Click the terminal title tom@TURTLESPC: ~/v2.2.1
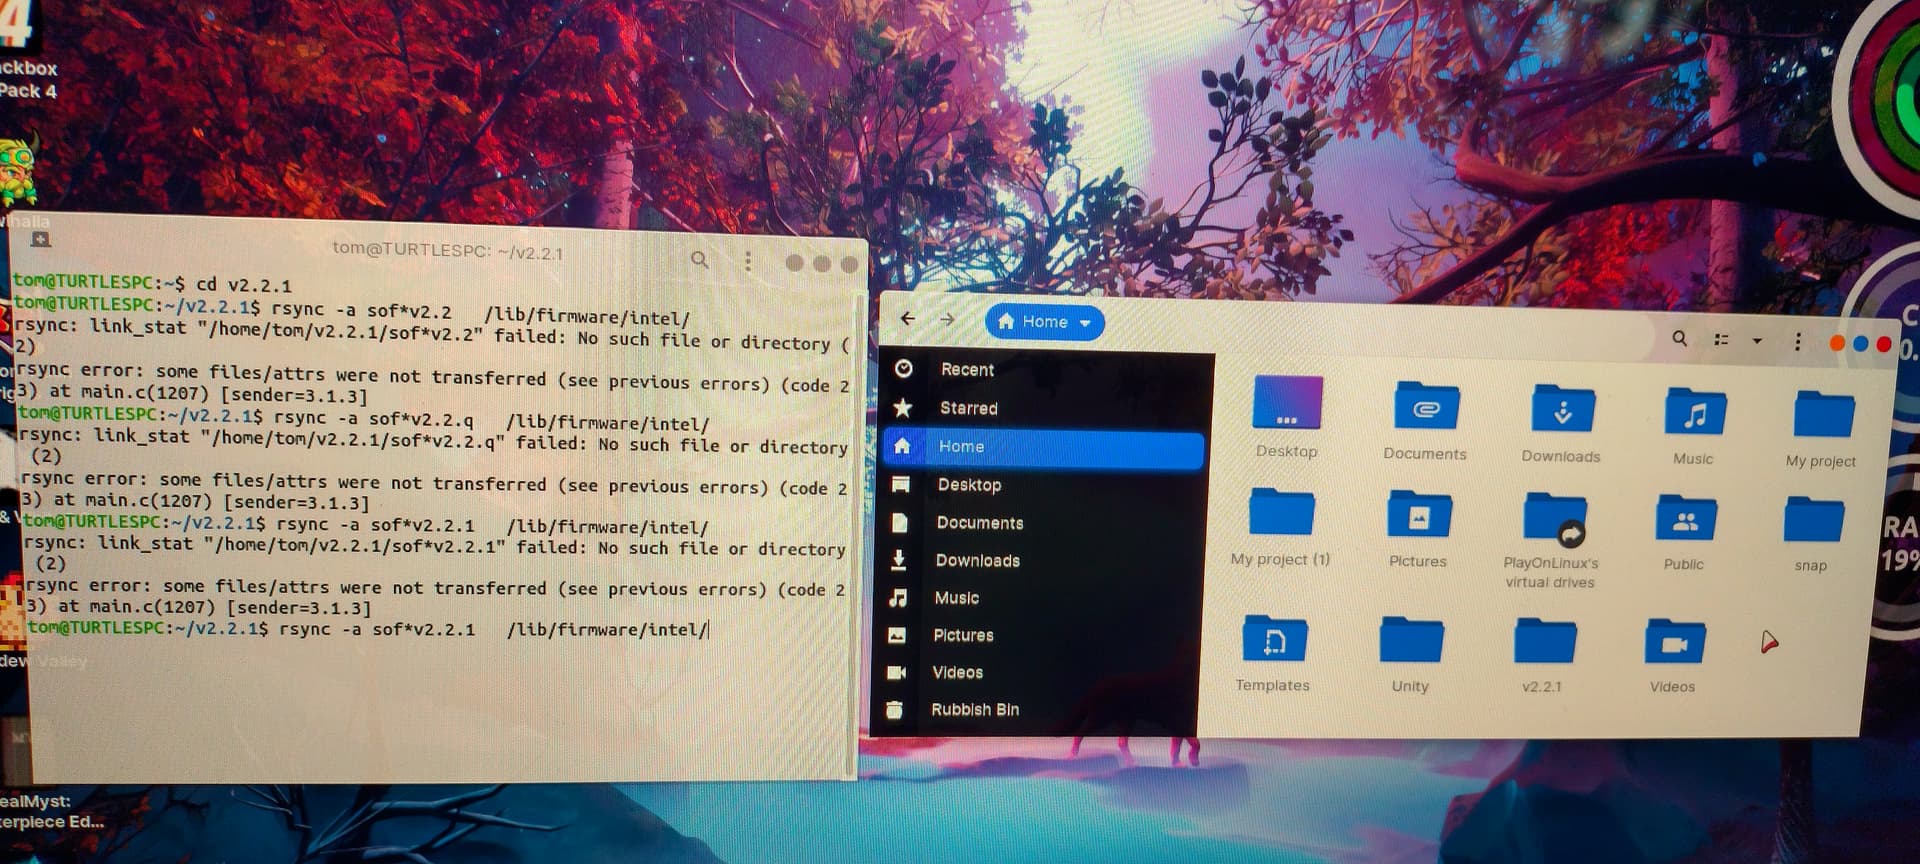1920x864 pixels. click(x=447, y=251)
